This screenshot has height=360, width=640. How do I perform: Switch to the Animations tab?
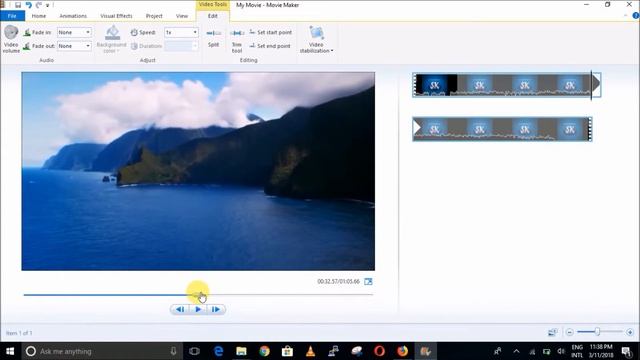pyautogui.click(x=73, y=16)
